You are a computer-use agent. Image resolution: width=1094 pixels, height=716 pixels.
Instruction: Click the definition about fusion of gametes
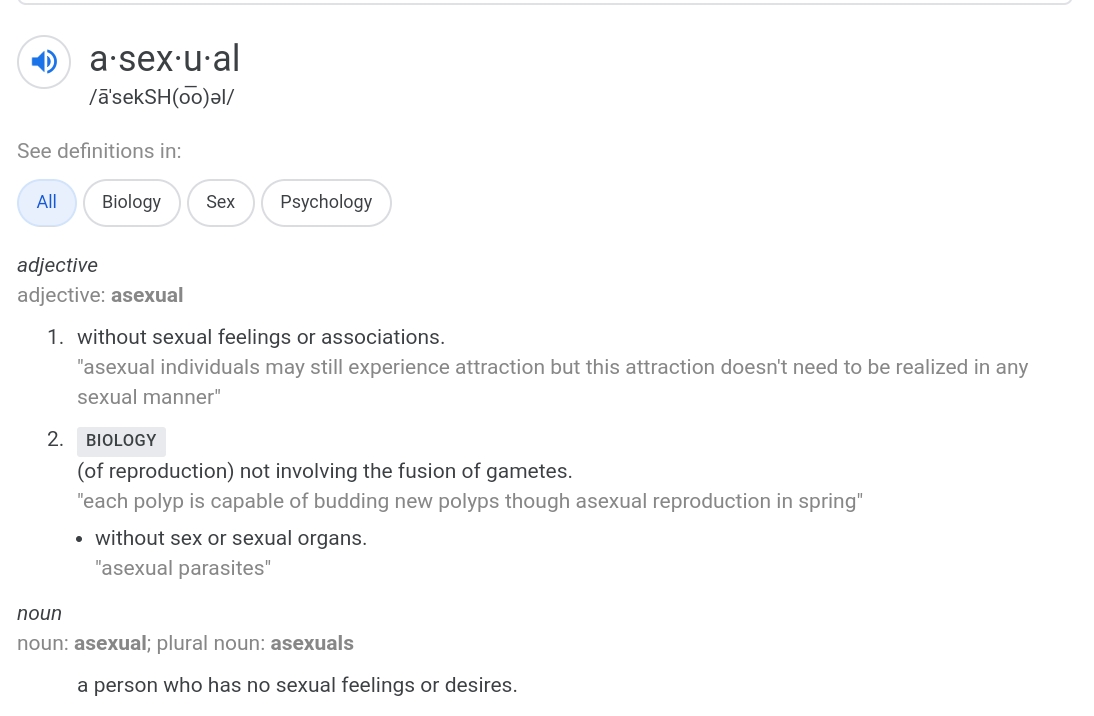(x=325, y=471)
